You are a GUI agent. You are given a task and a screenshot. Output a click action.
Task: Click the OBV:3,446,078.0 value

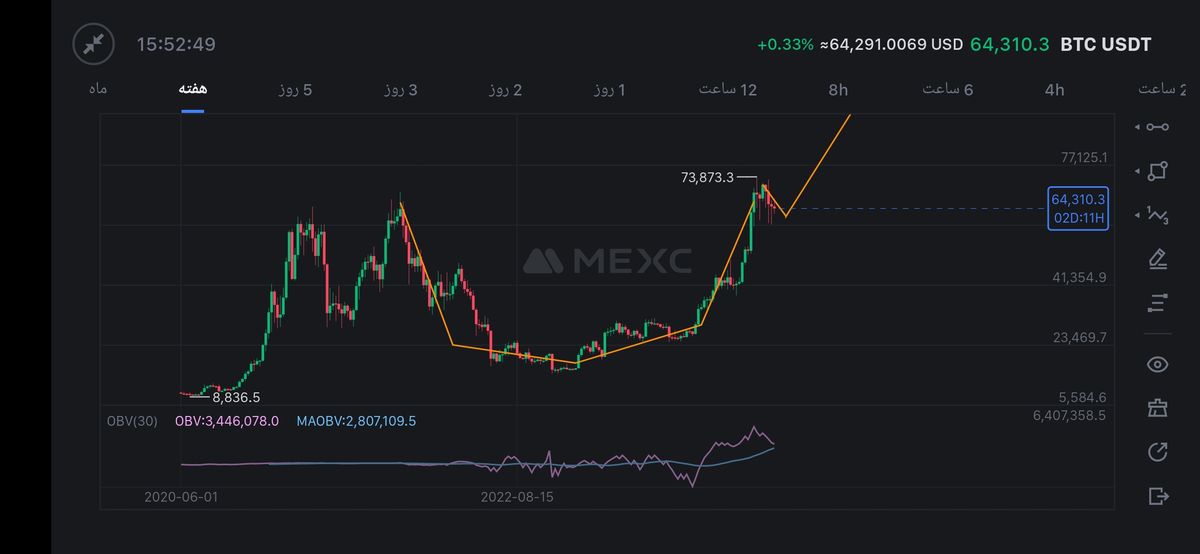[x=227, y=421]
